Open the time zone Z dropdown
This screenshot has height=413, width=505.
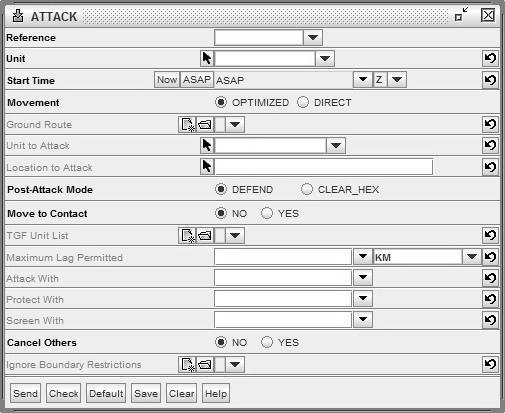click(397, 80)
